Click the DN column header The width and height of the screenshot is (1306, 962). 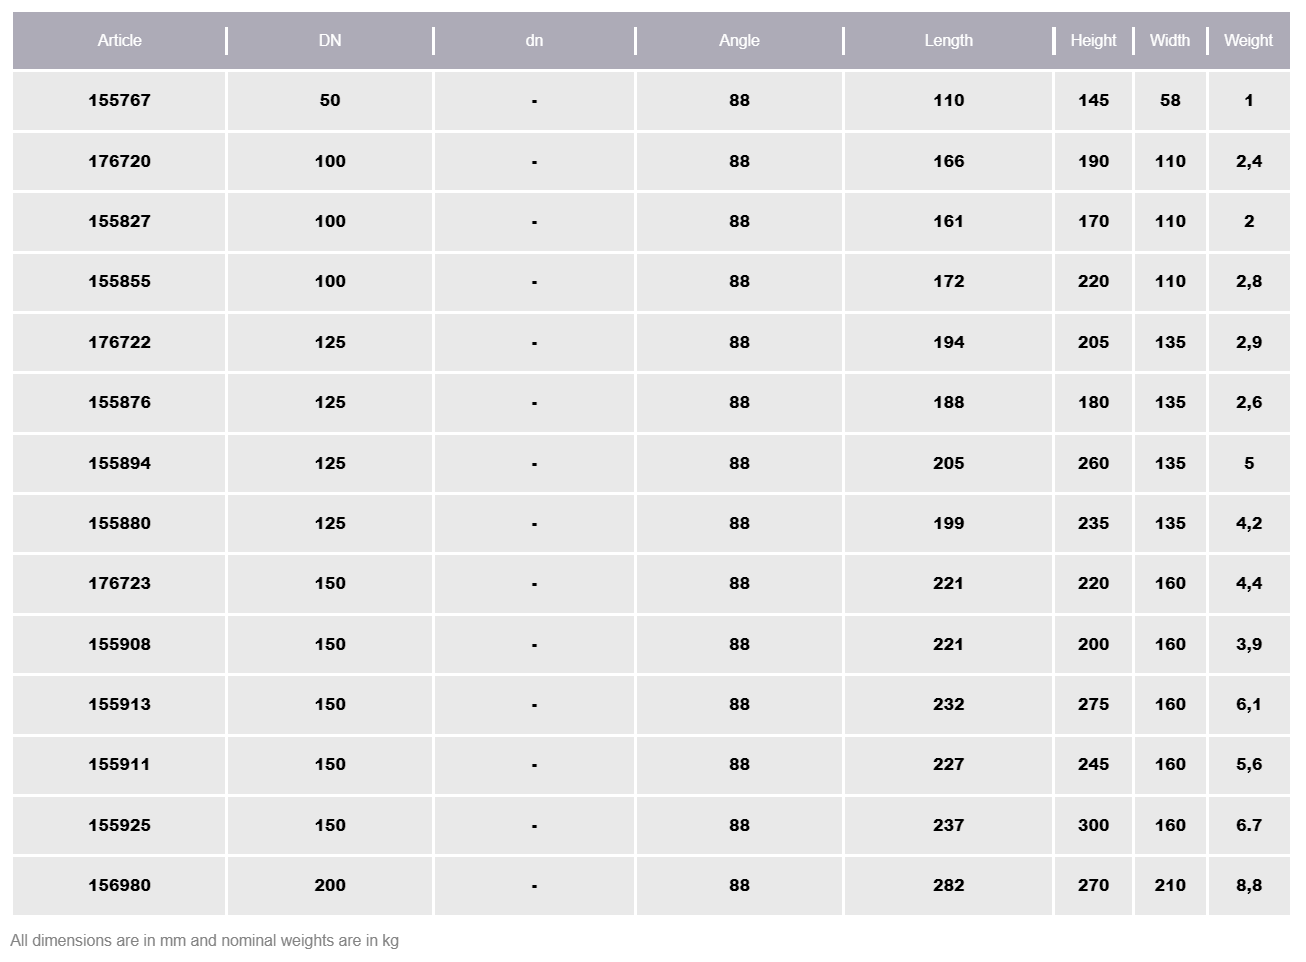330,41
